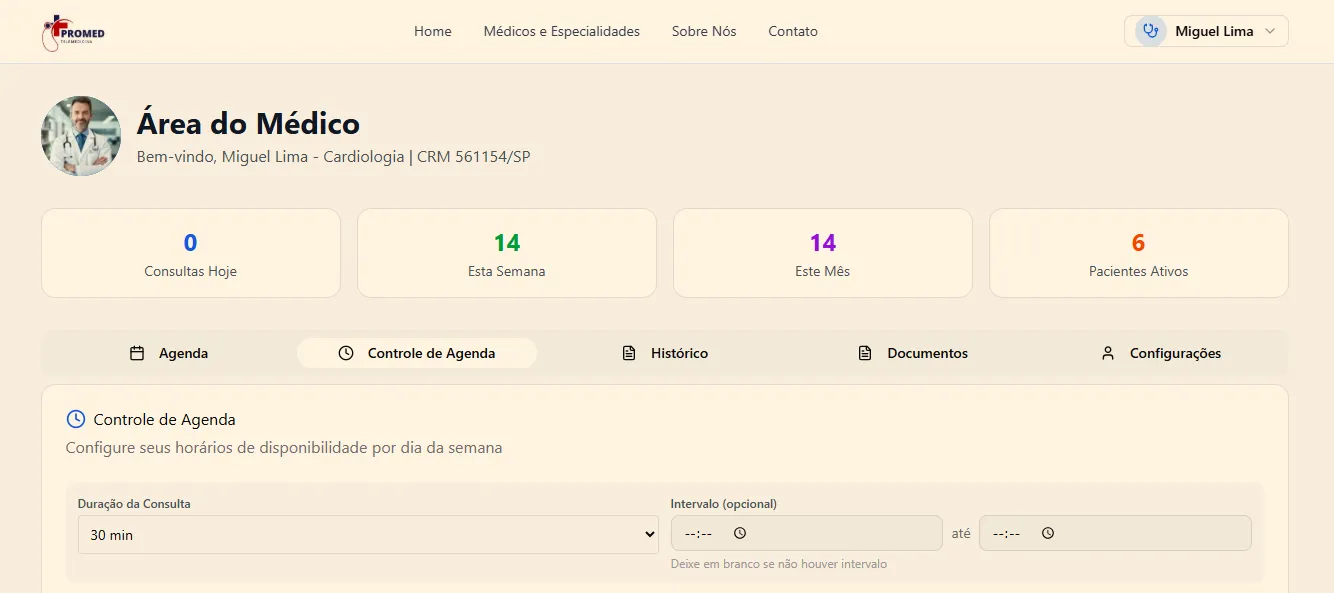Click the welcome text with CRM 561154/SP
The width and height of the screenshot is (1334, 593).
333,157
